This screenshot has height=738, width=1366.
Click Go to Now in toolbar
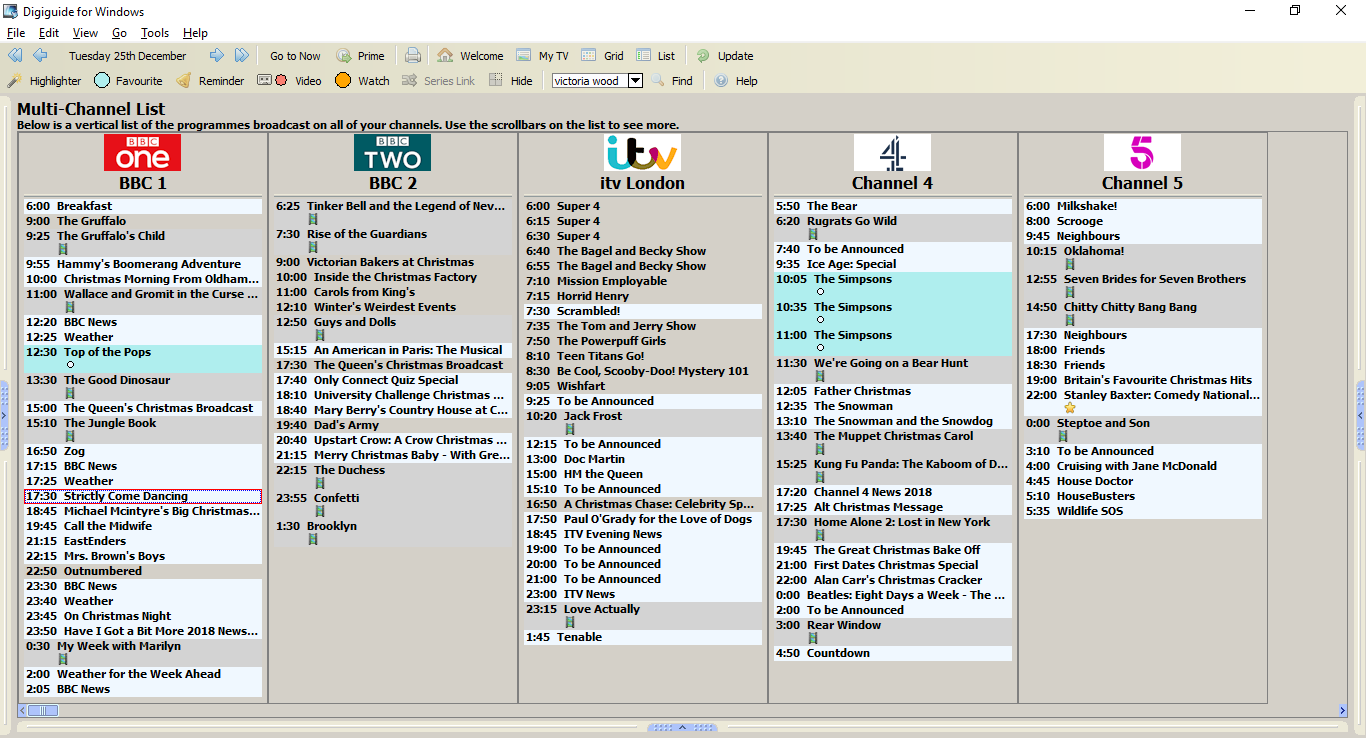pos(295,56)
